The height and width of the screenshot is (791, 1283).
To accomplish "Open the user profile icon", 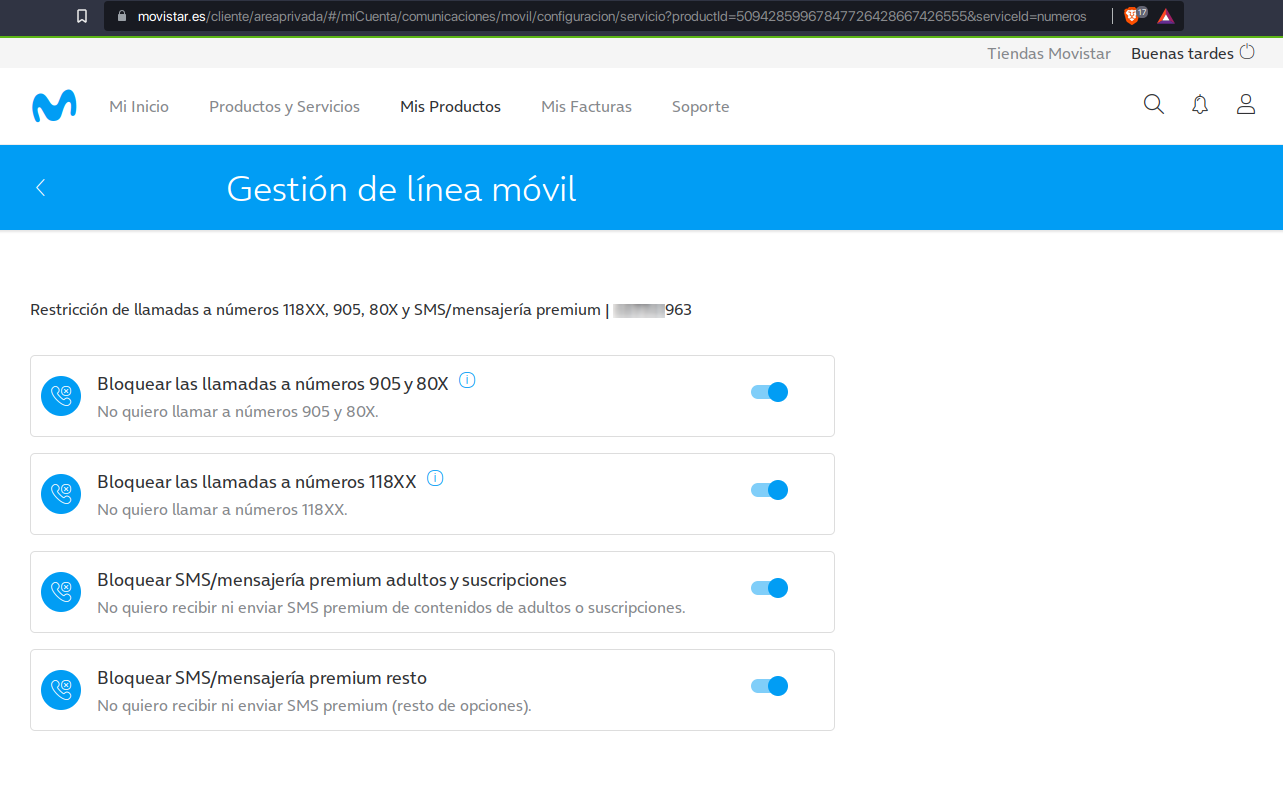I will pyautogui.click(x=1246, y=105).
